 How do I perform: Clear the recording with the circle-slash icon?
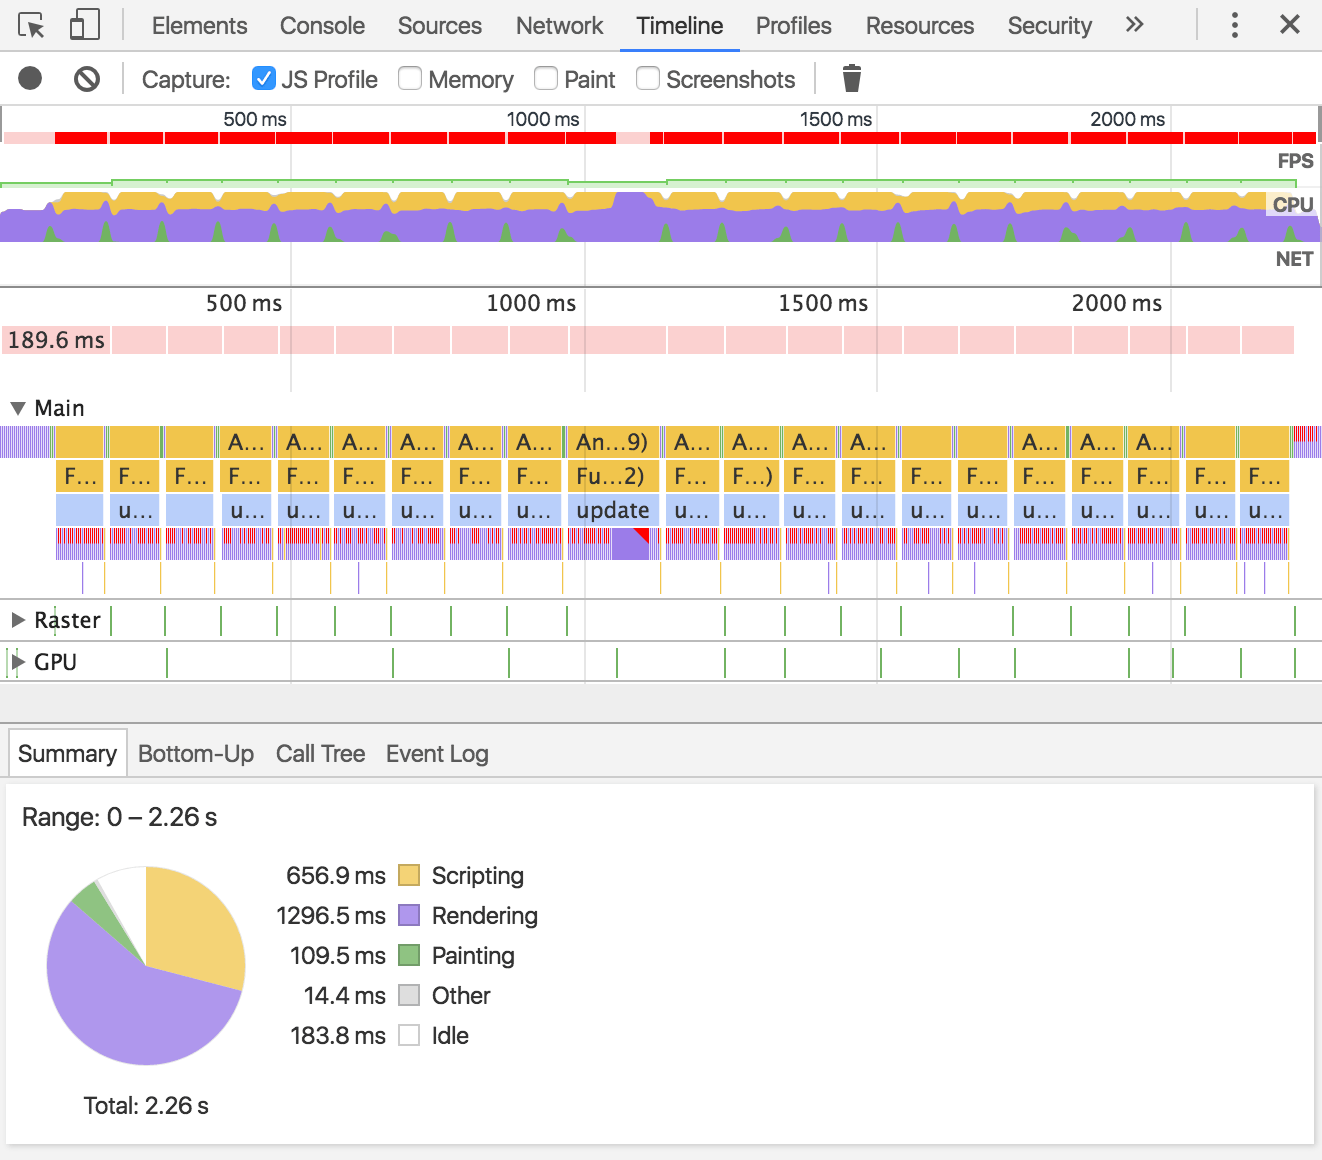click(x=87, y=78)
